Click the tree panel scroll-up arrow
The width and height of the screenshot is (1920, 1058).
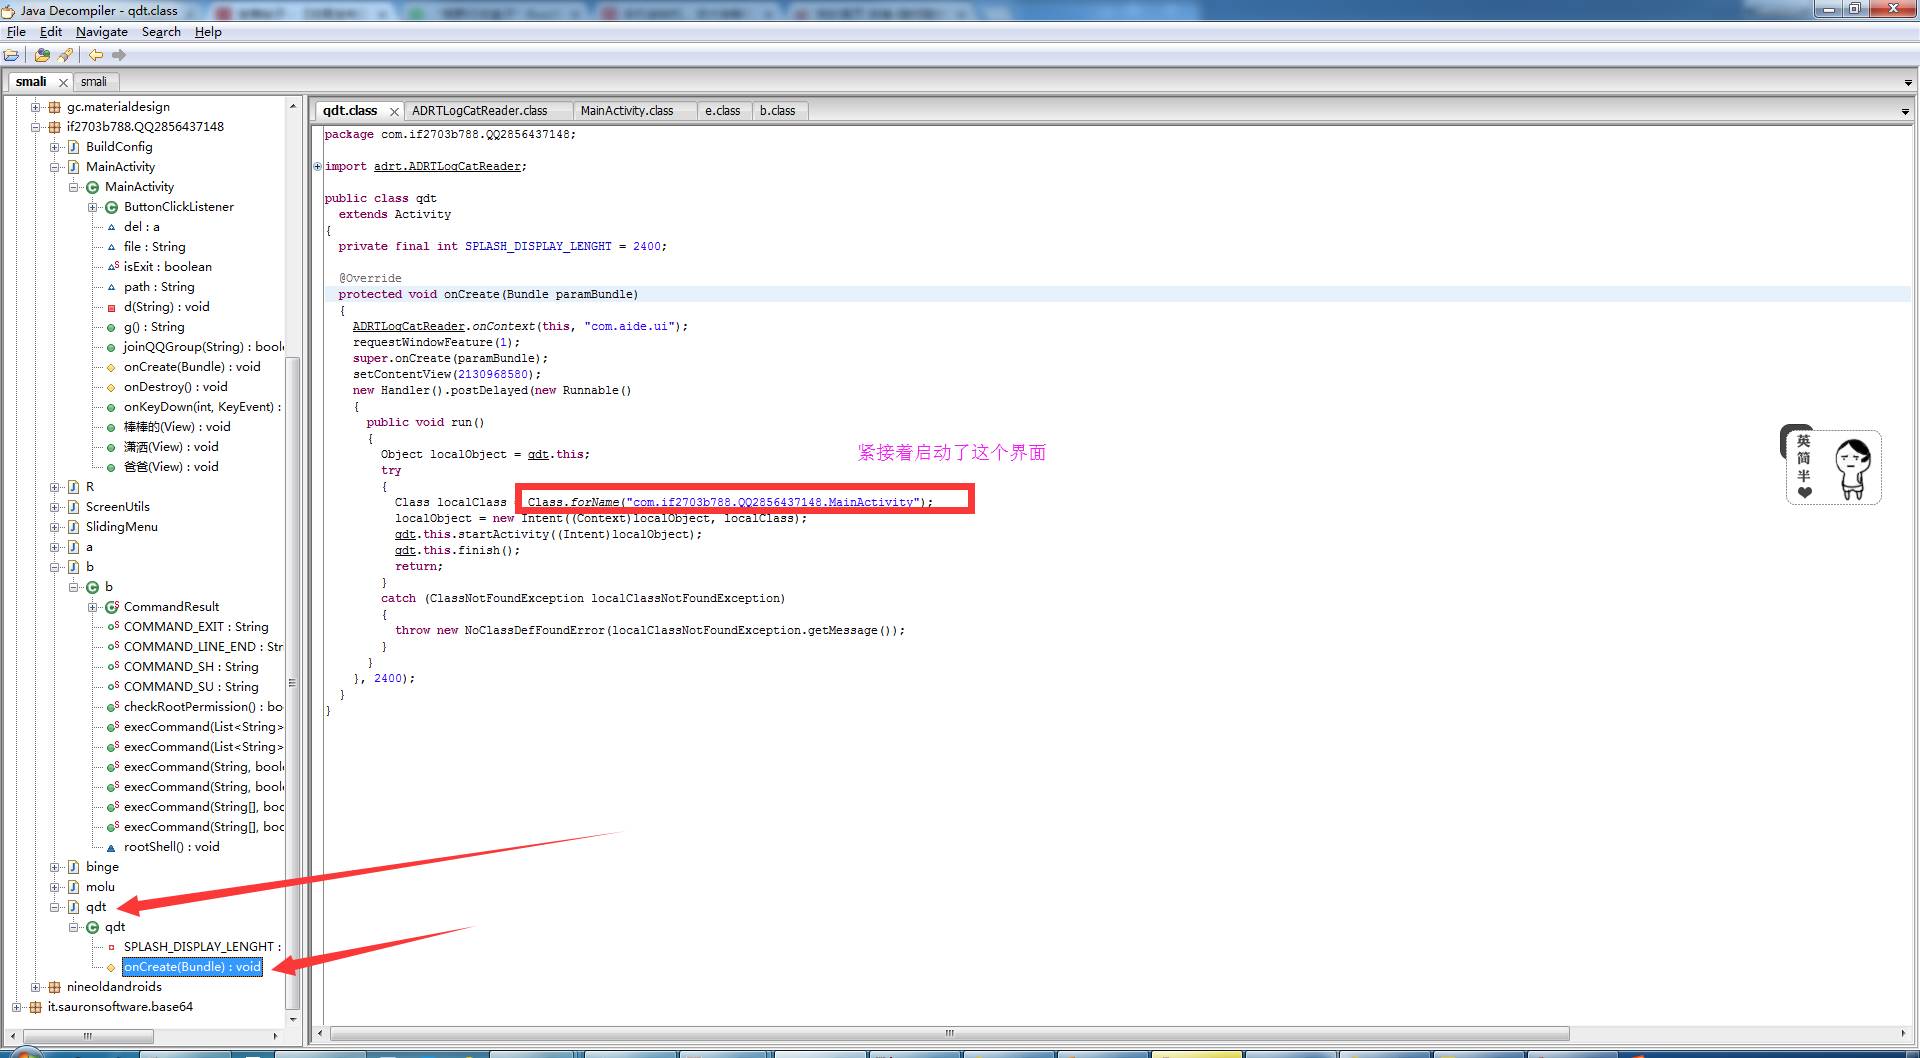[x=293, y=106]
